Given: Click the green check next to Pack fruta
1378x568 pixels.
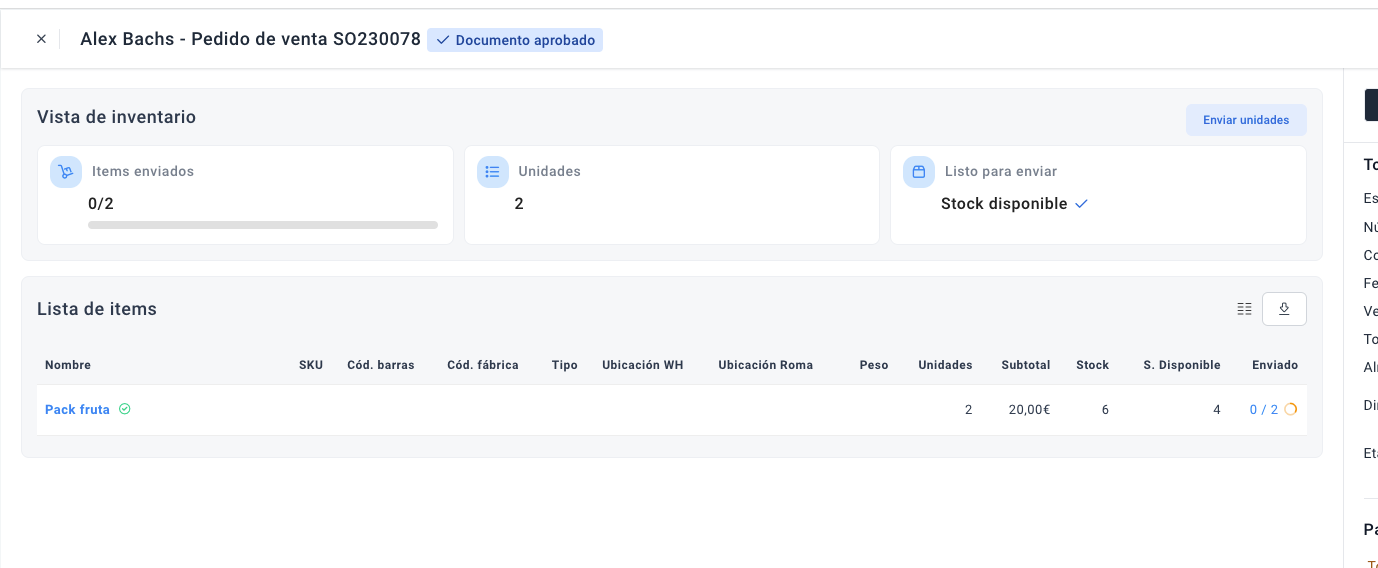Looking at the screenshot, I should 125,409.
